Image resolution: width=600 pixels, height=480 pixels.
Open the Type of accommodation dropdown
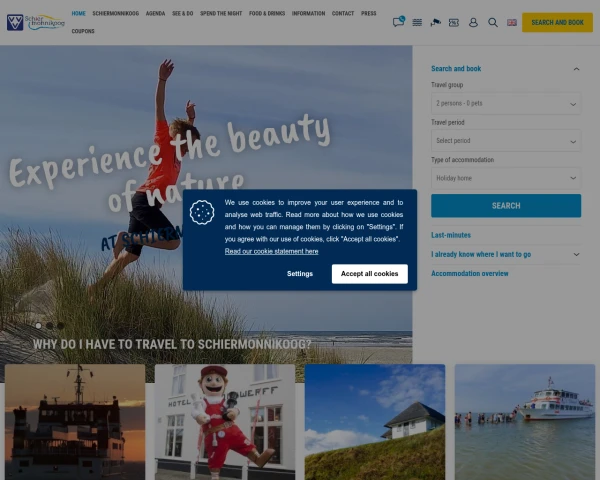pyautogui.click(x=505, y=178)
